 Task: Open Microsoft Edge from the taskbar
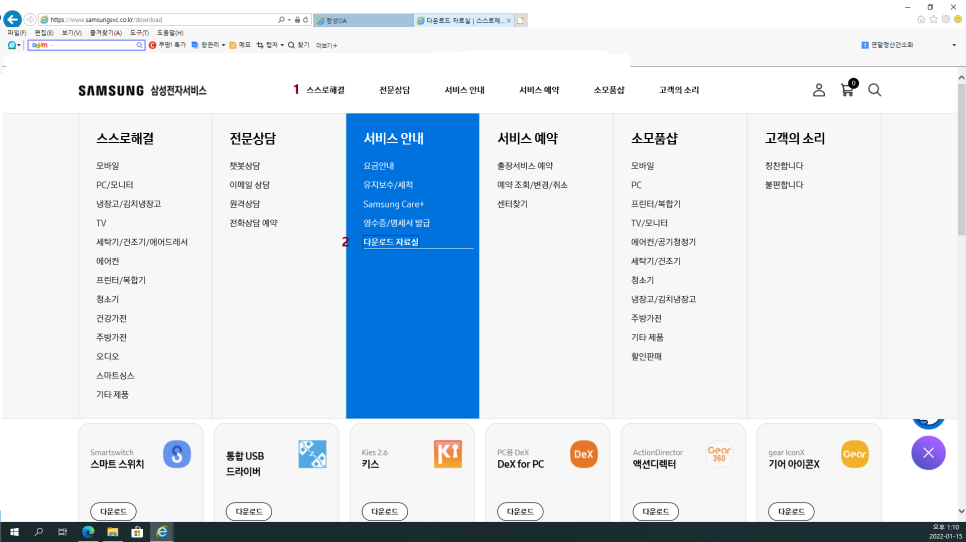pyautogui.click(x=88, y=532)
